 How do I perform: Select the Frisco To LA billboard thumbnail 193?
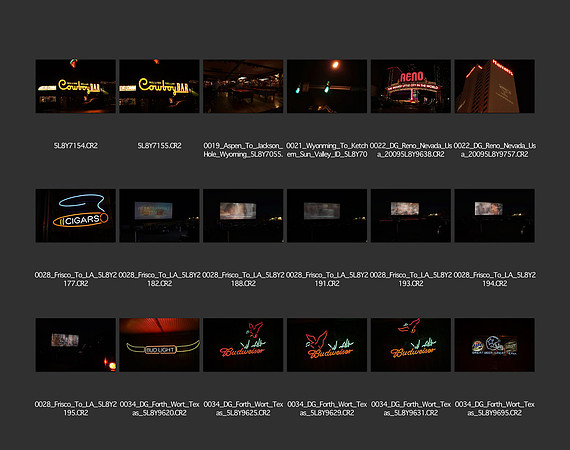click(x=411, y=216)
